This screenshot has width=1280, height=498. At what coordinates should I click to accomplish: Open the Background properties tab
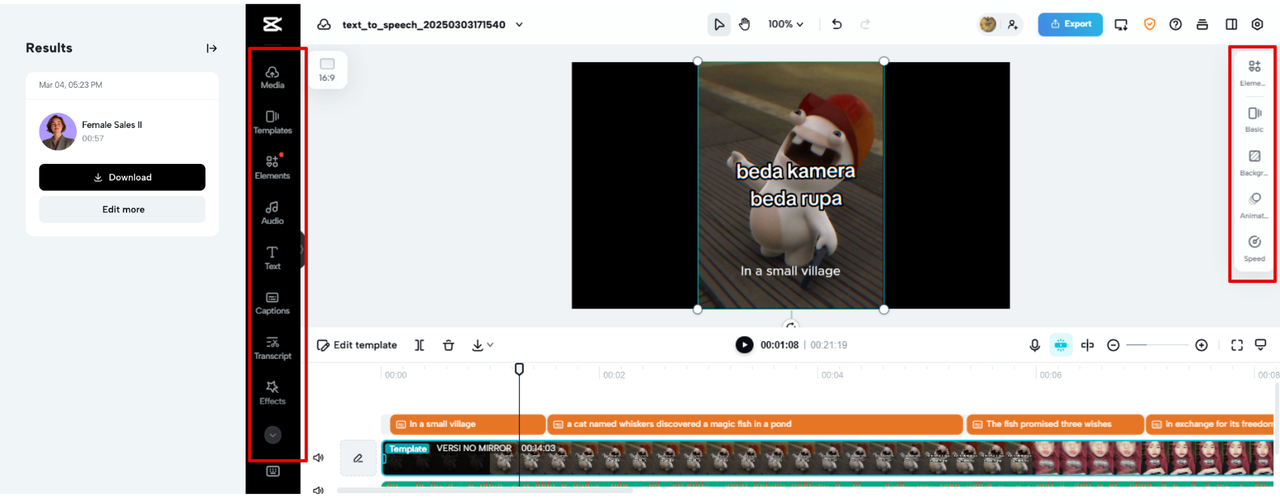1254,163
